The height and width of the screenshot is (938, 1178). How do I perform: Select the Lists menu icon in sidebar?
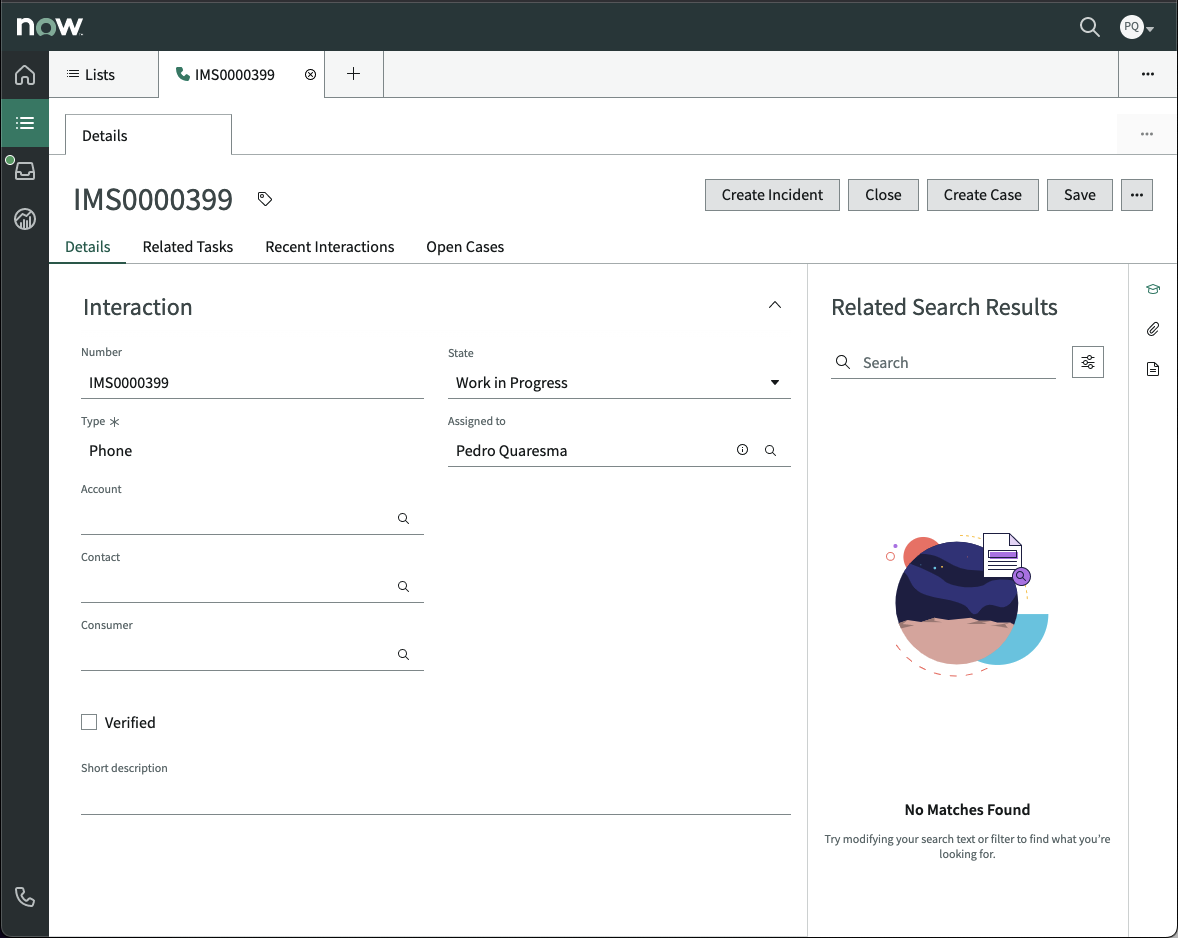pyautogui.click(x=24, y=122)
